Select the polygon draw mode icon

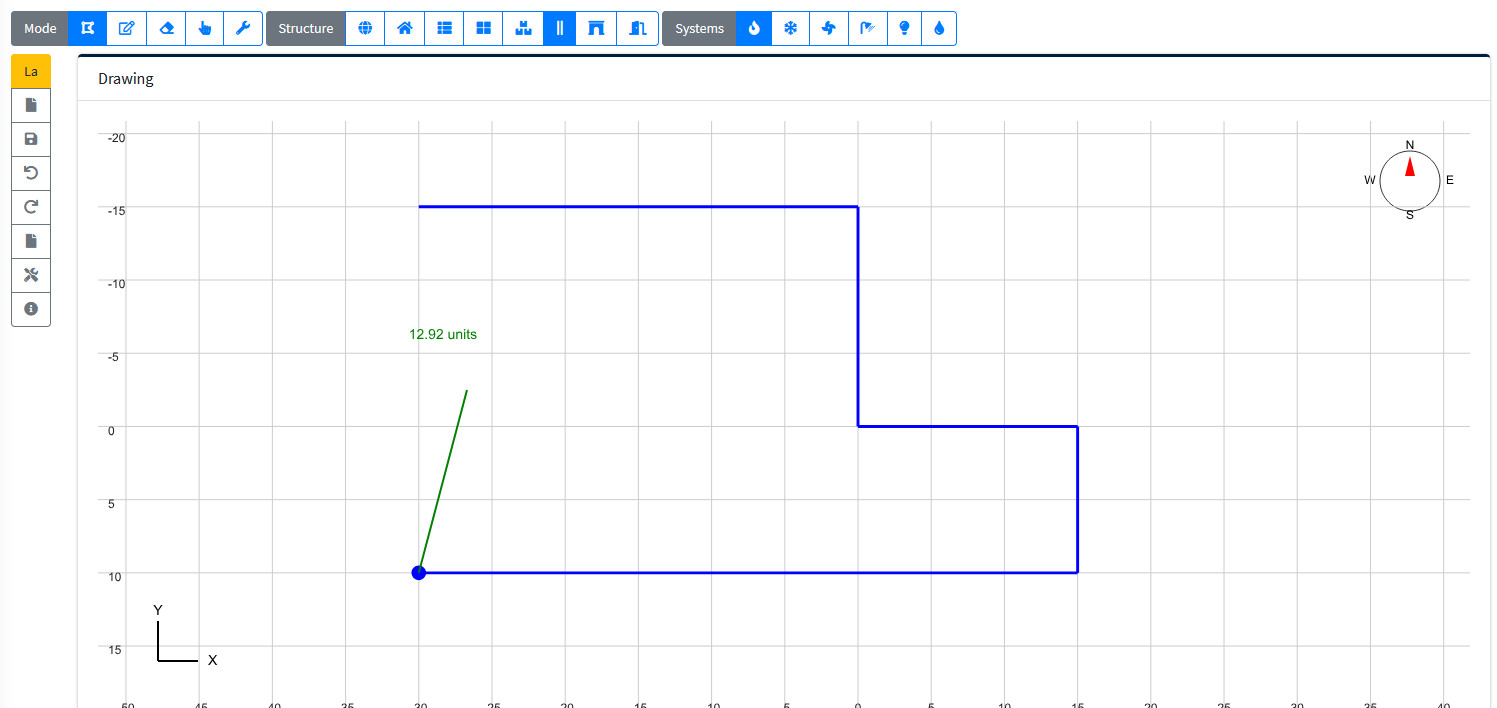coord(88,28)
